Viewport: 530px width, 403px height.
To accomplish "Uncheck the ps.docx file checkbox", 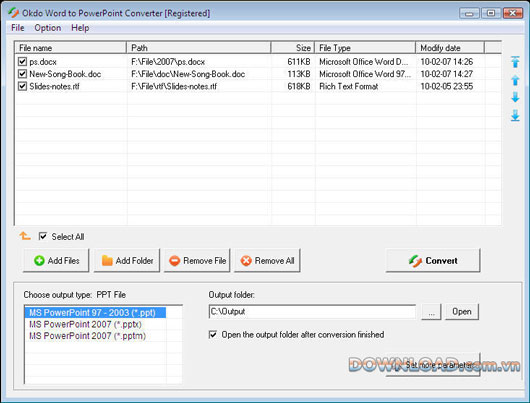I will click(x=22, y=62).
